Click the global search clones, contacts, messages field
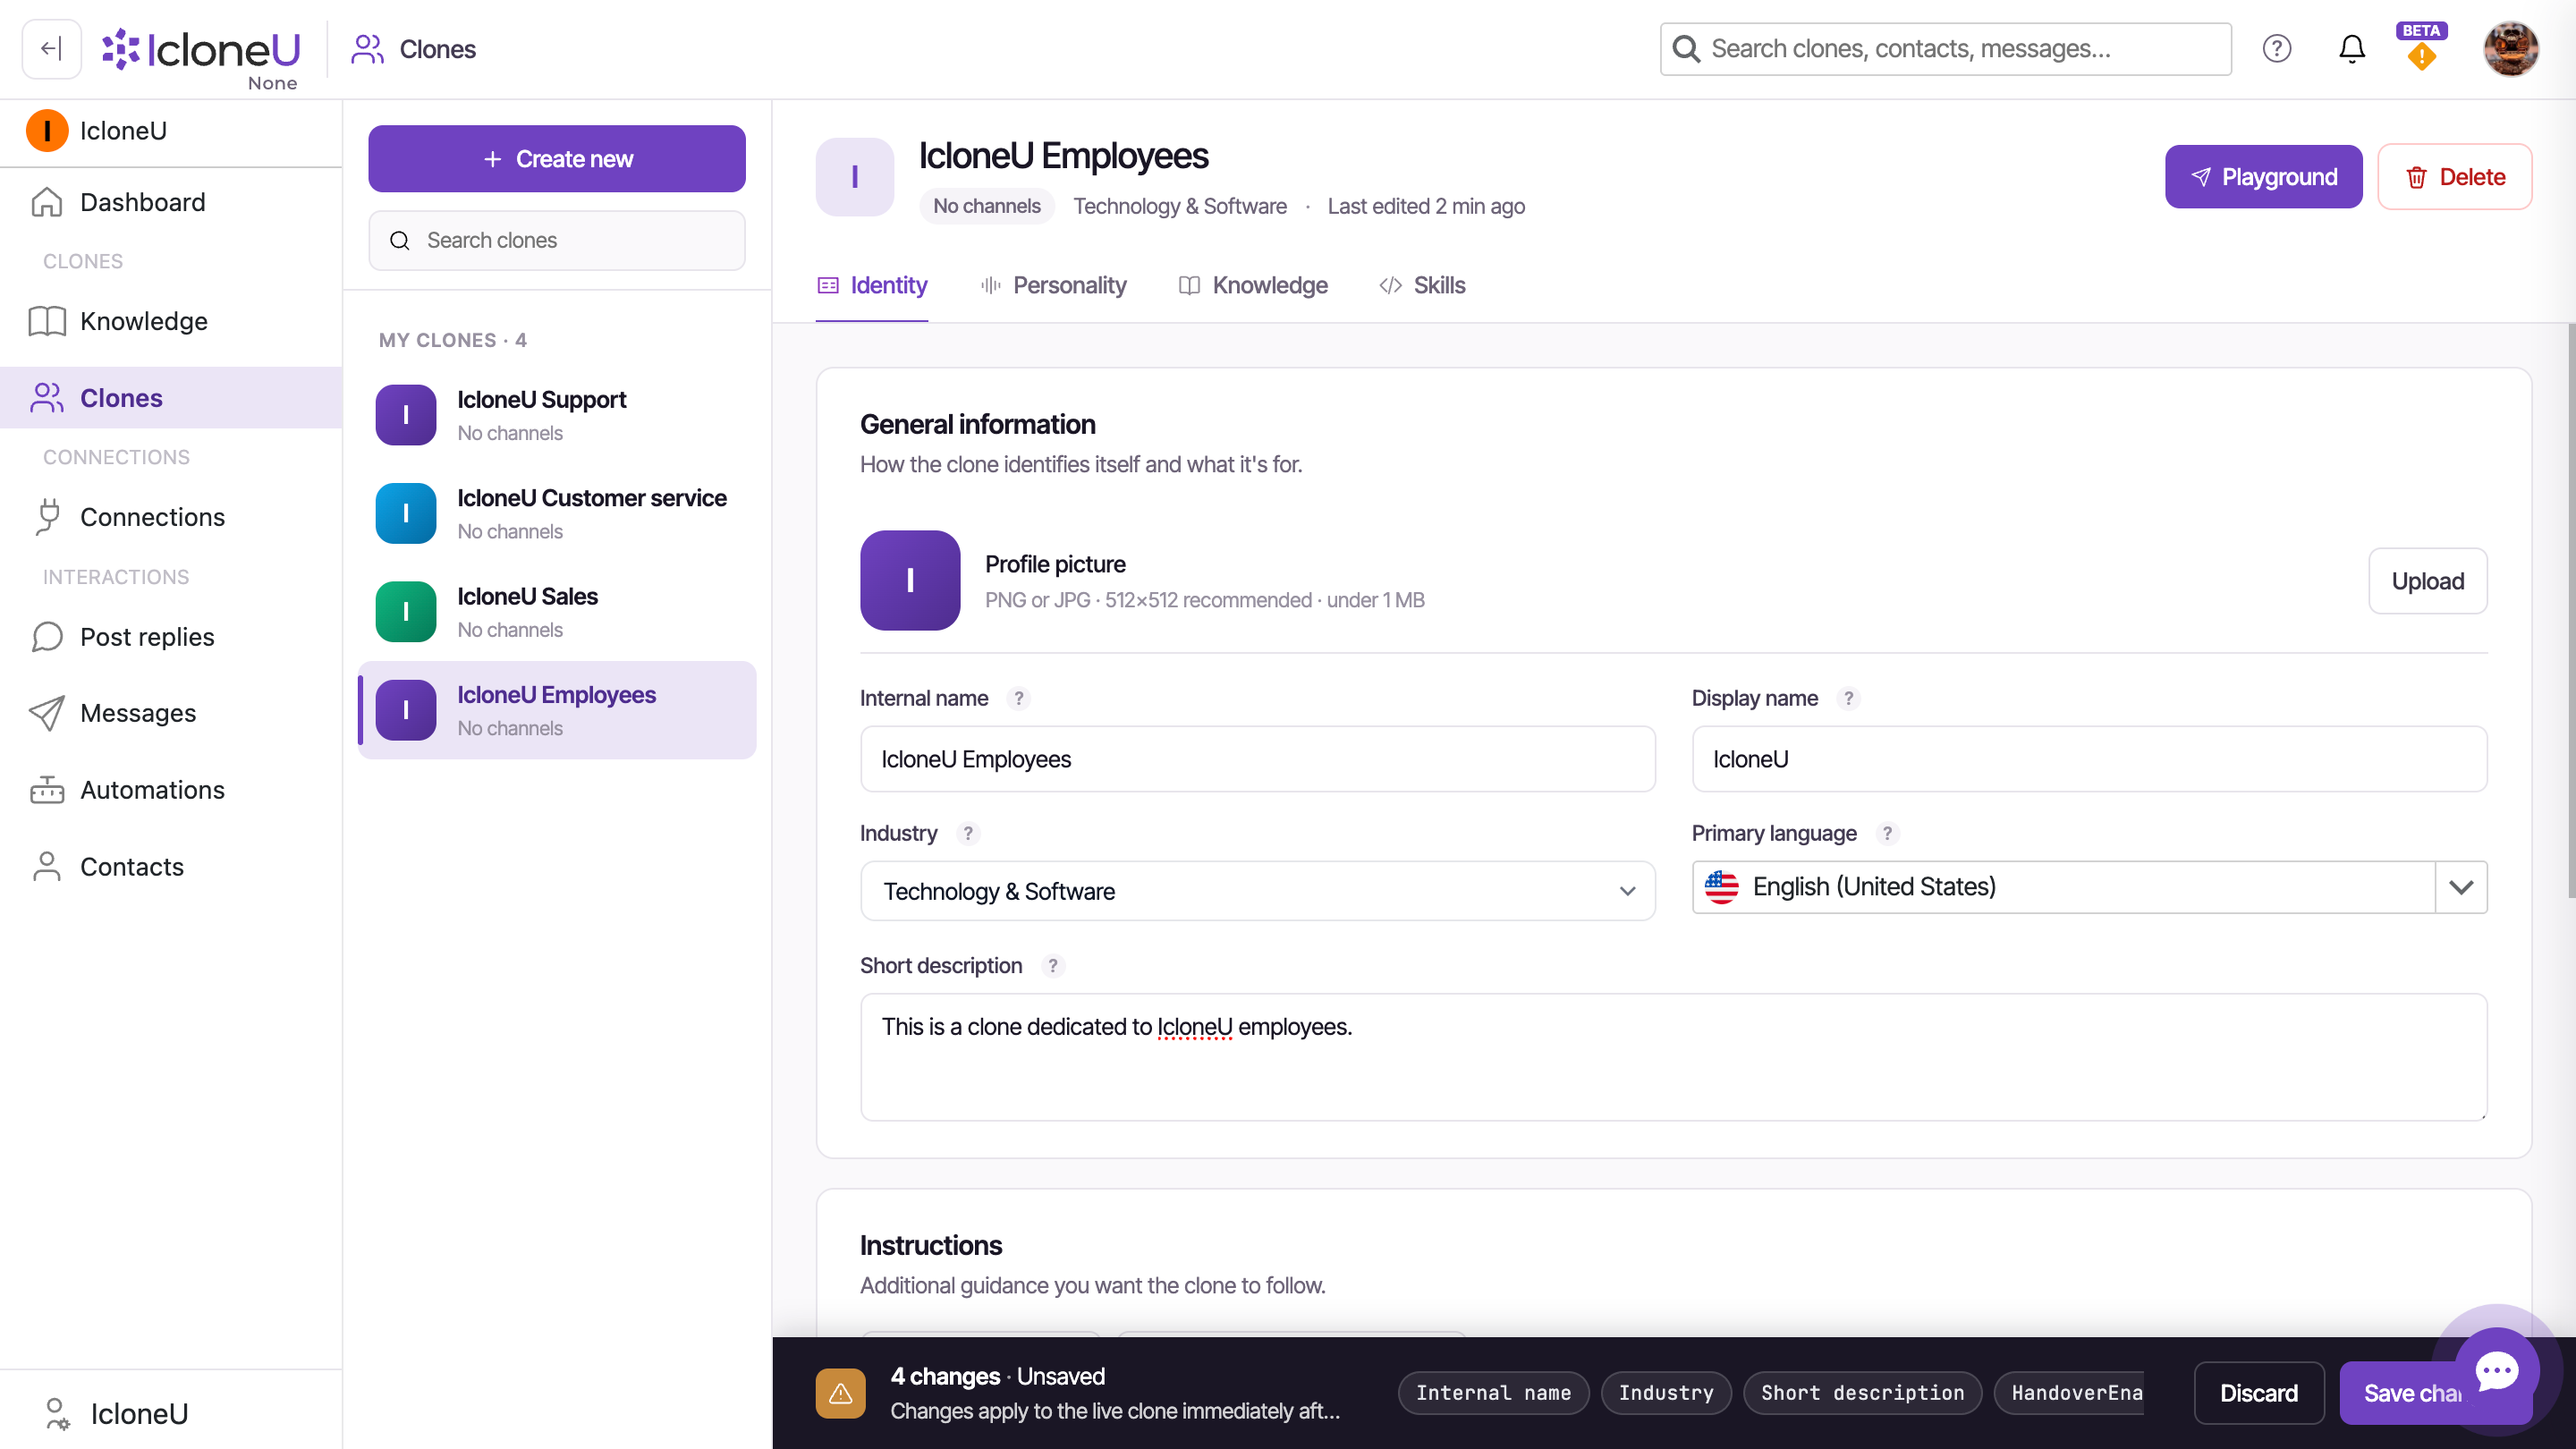This screenshot has height=1449, width=2576. [x=1945, y=48]
